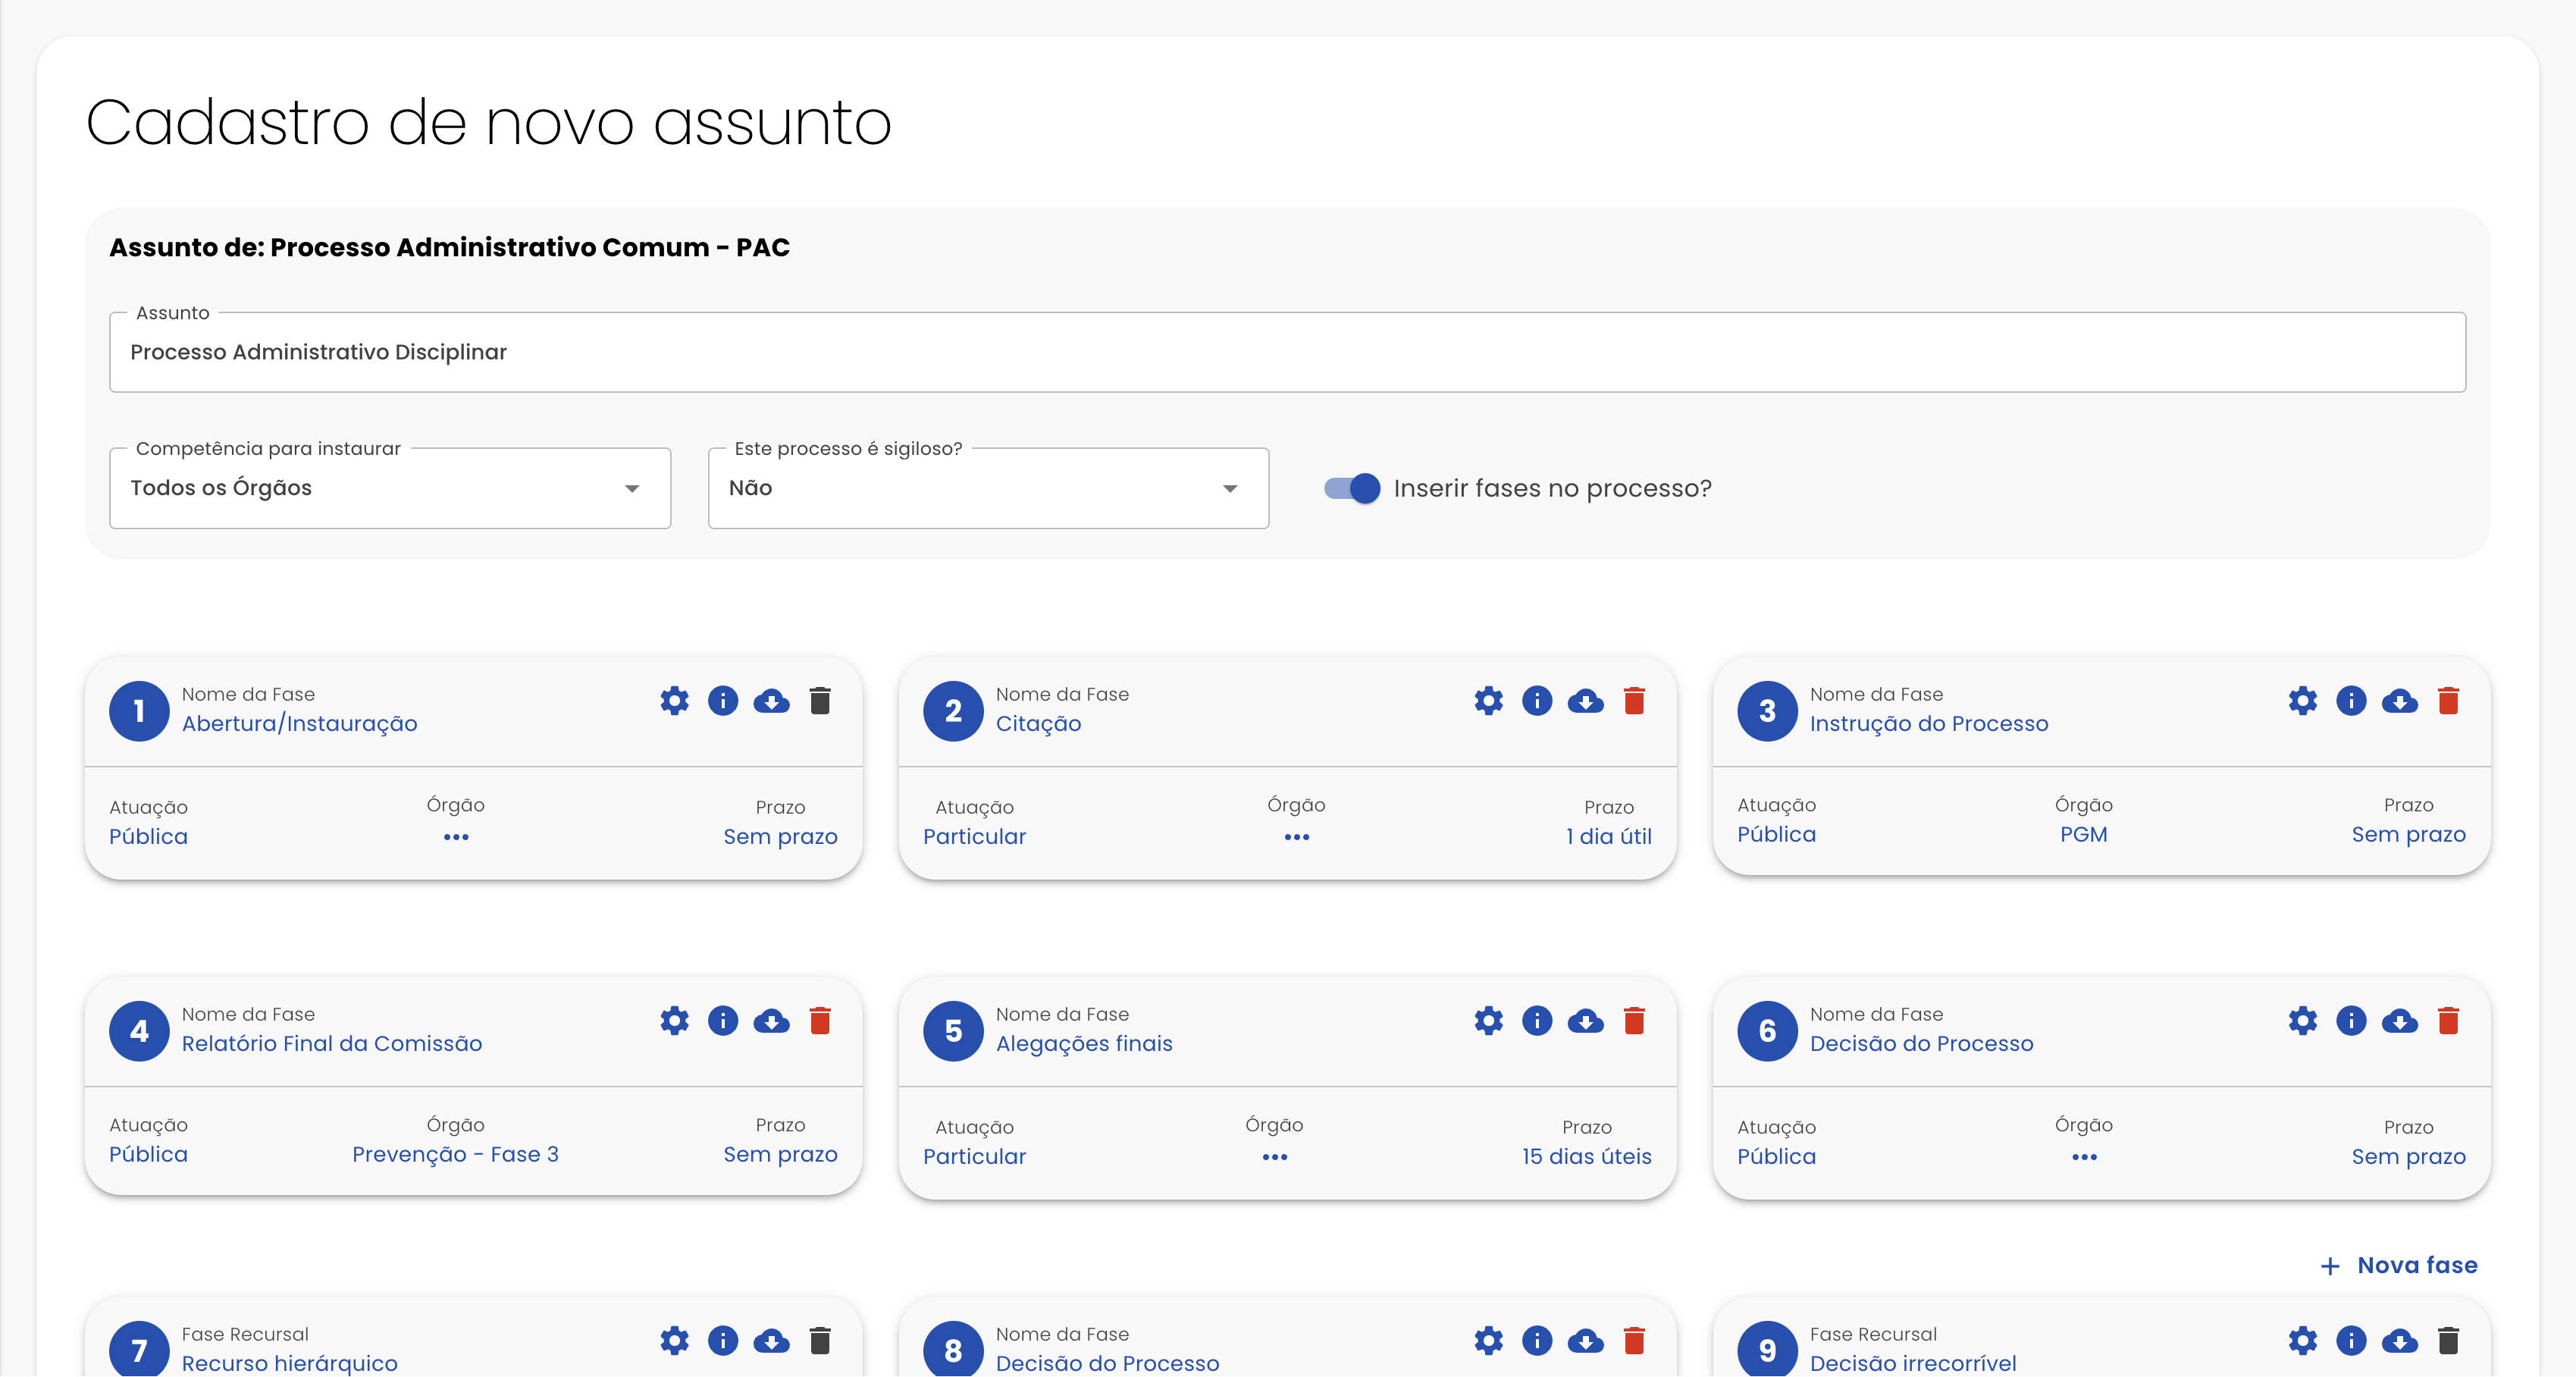Open settings gear for phase 6 Decisão do Processo
The height and width of the screenshot is (1377, 2576).
(2303, 1020)
